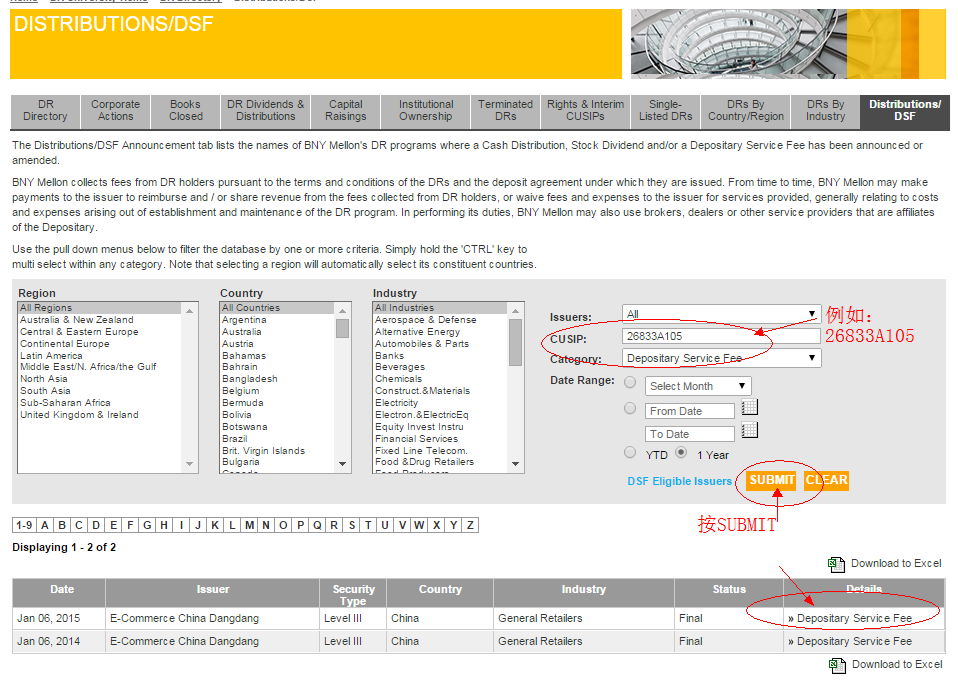
Task: Filter issuers by letter S
Action: (352, 525)
